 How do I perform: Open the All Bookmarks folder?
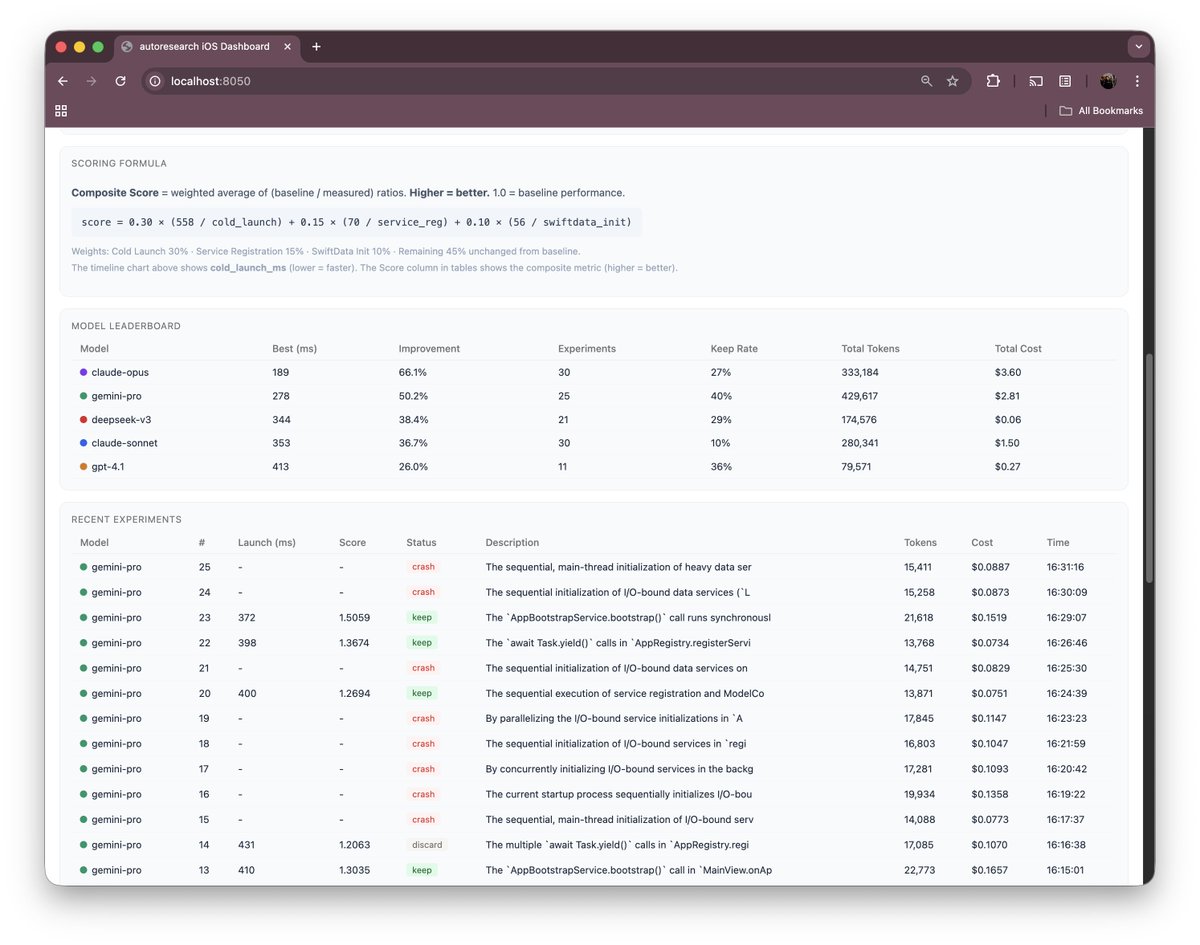(1100, 111)
